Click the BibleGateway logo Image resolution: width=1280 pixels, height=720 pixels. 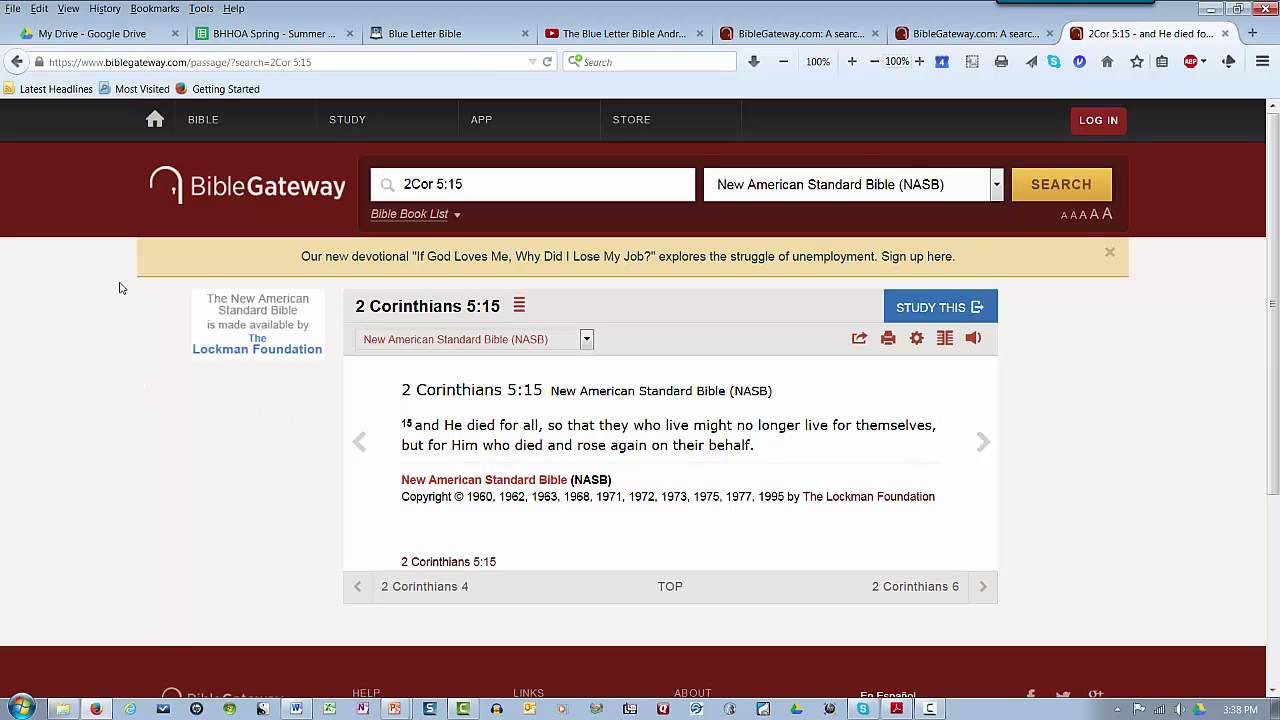248,185
